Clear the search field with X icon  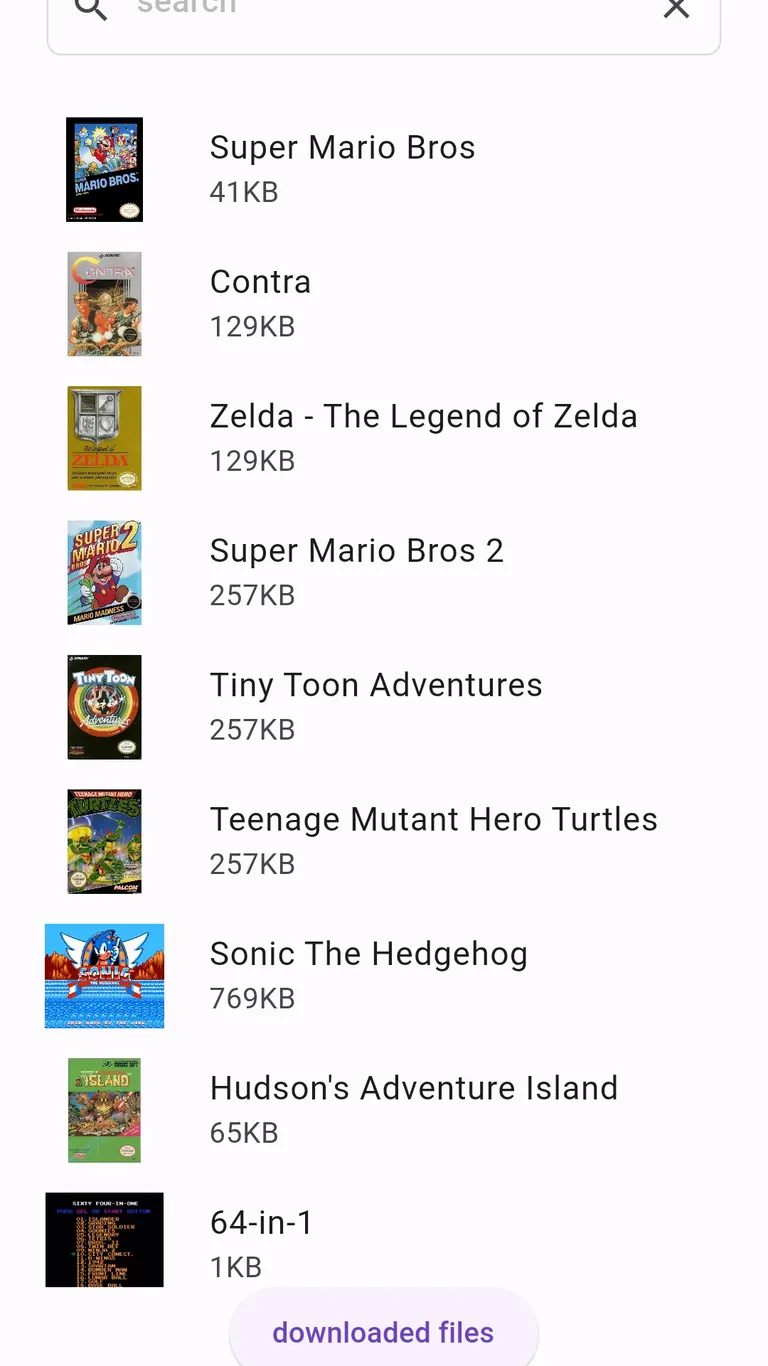[677, 9]
